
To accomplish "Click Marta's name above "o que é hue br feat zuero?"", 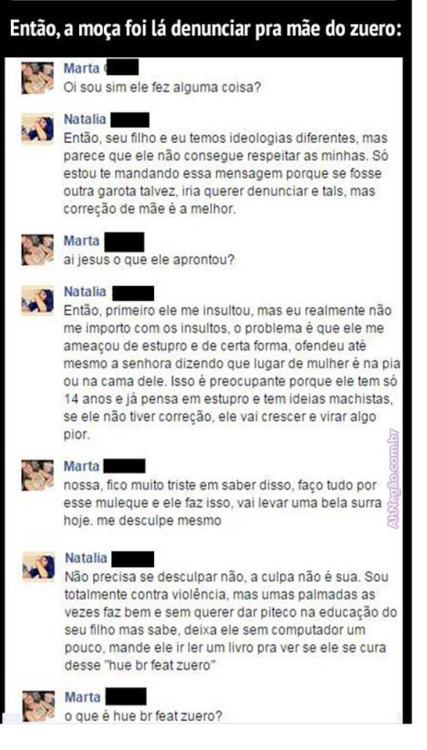I will (82, 697).
